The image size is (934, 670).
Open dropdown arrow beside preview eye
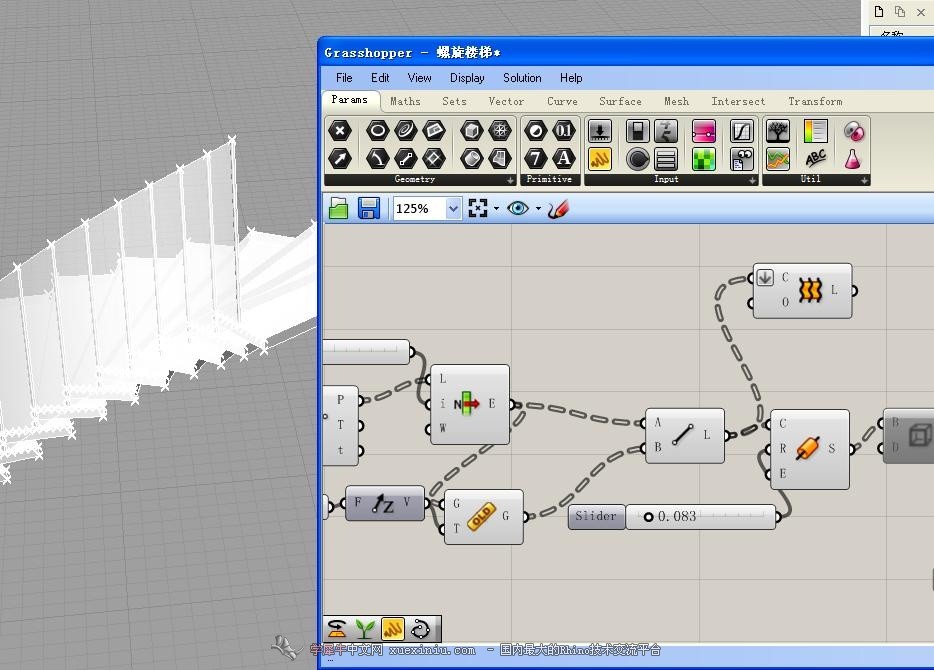click(538, 208)
